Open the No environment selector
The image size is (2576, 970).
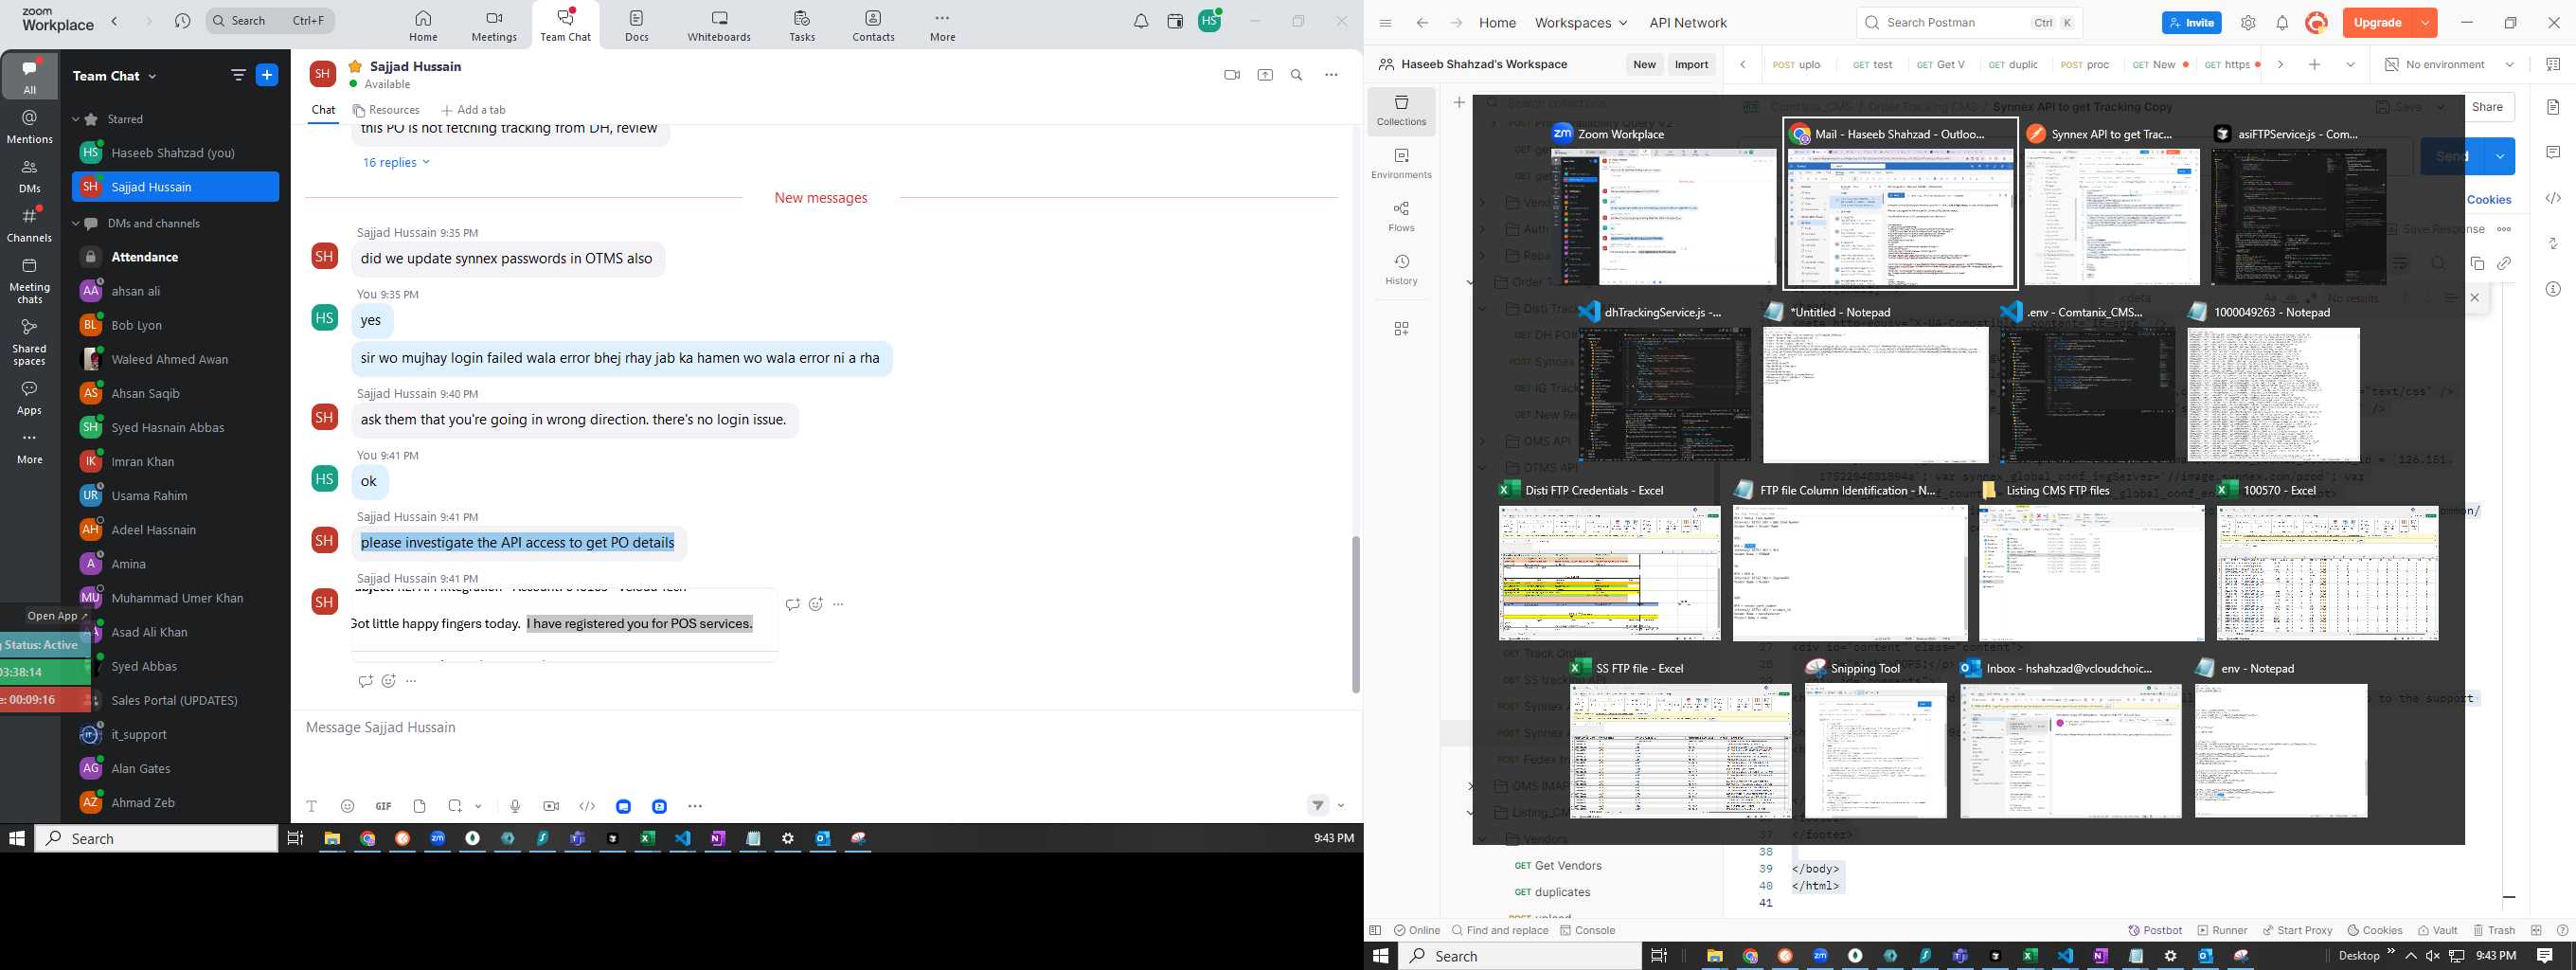pos(2449,64)
